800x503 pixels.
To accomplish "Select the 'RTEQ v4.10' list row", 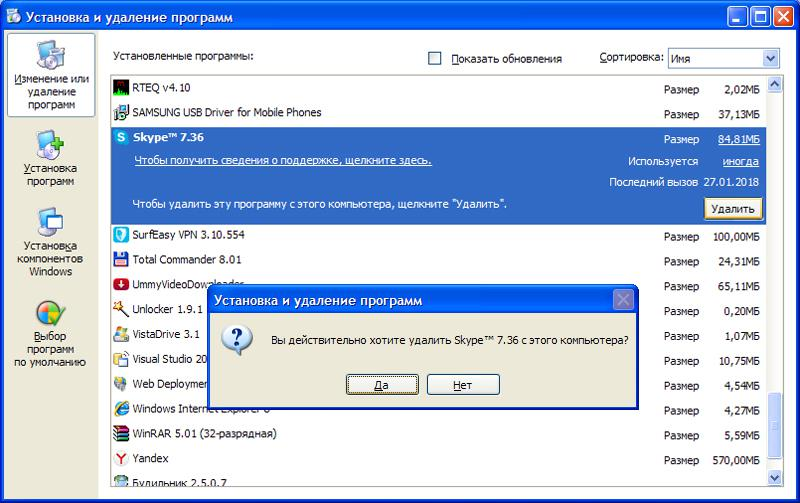I will [439, 88].
